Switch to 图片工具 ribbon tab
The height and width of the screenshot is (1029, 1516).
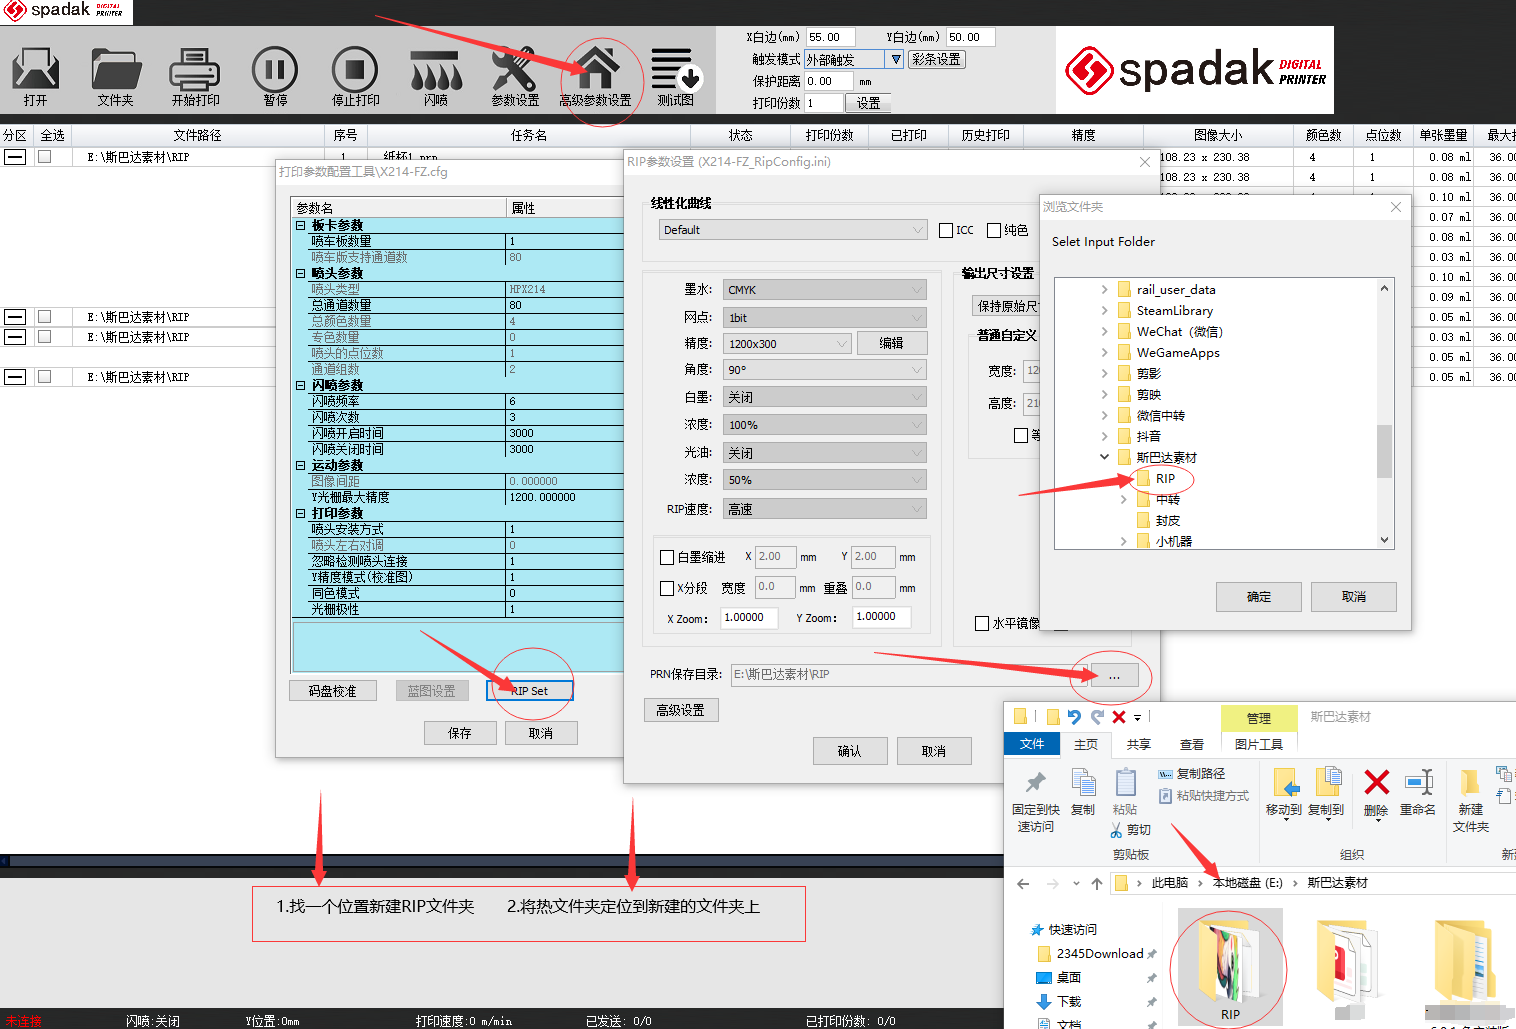coord(1259,744)
